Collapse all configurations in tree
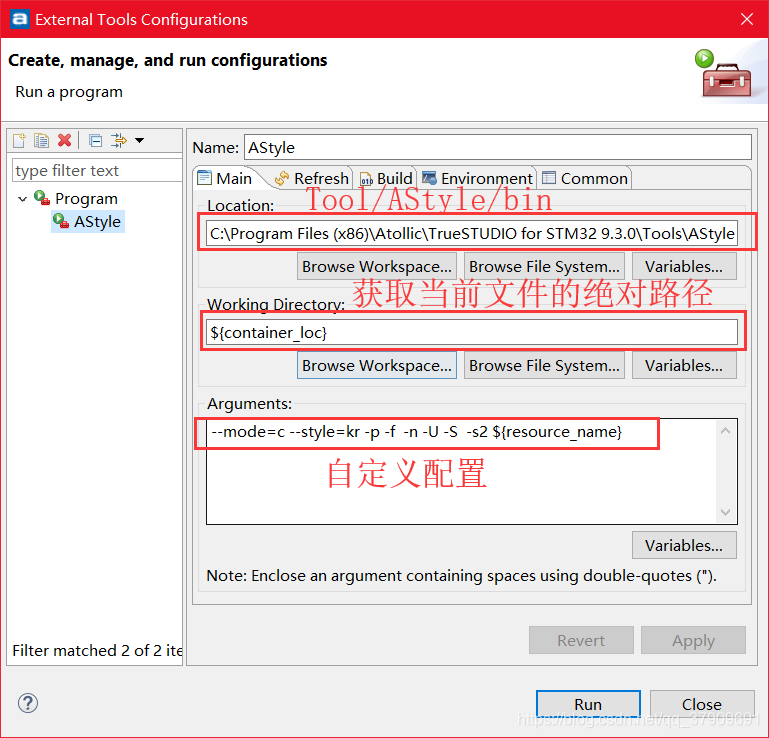769x738 pixels. click(x=96, y=141)
